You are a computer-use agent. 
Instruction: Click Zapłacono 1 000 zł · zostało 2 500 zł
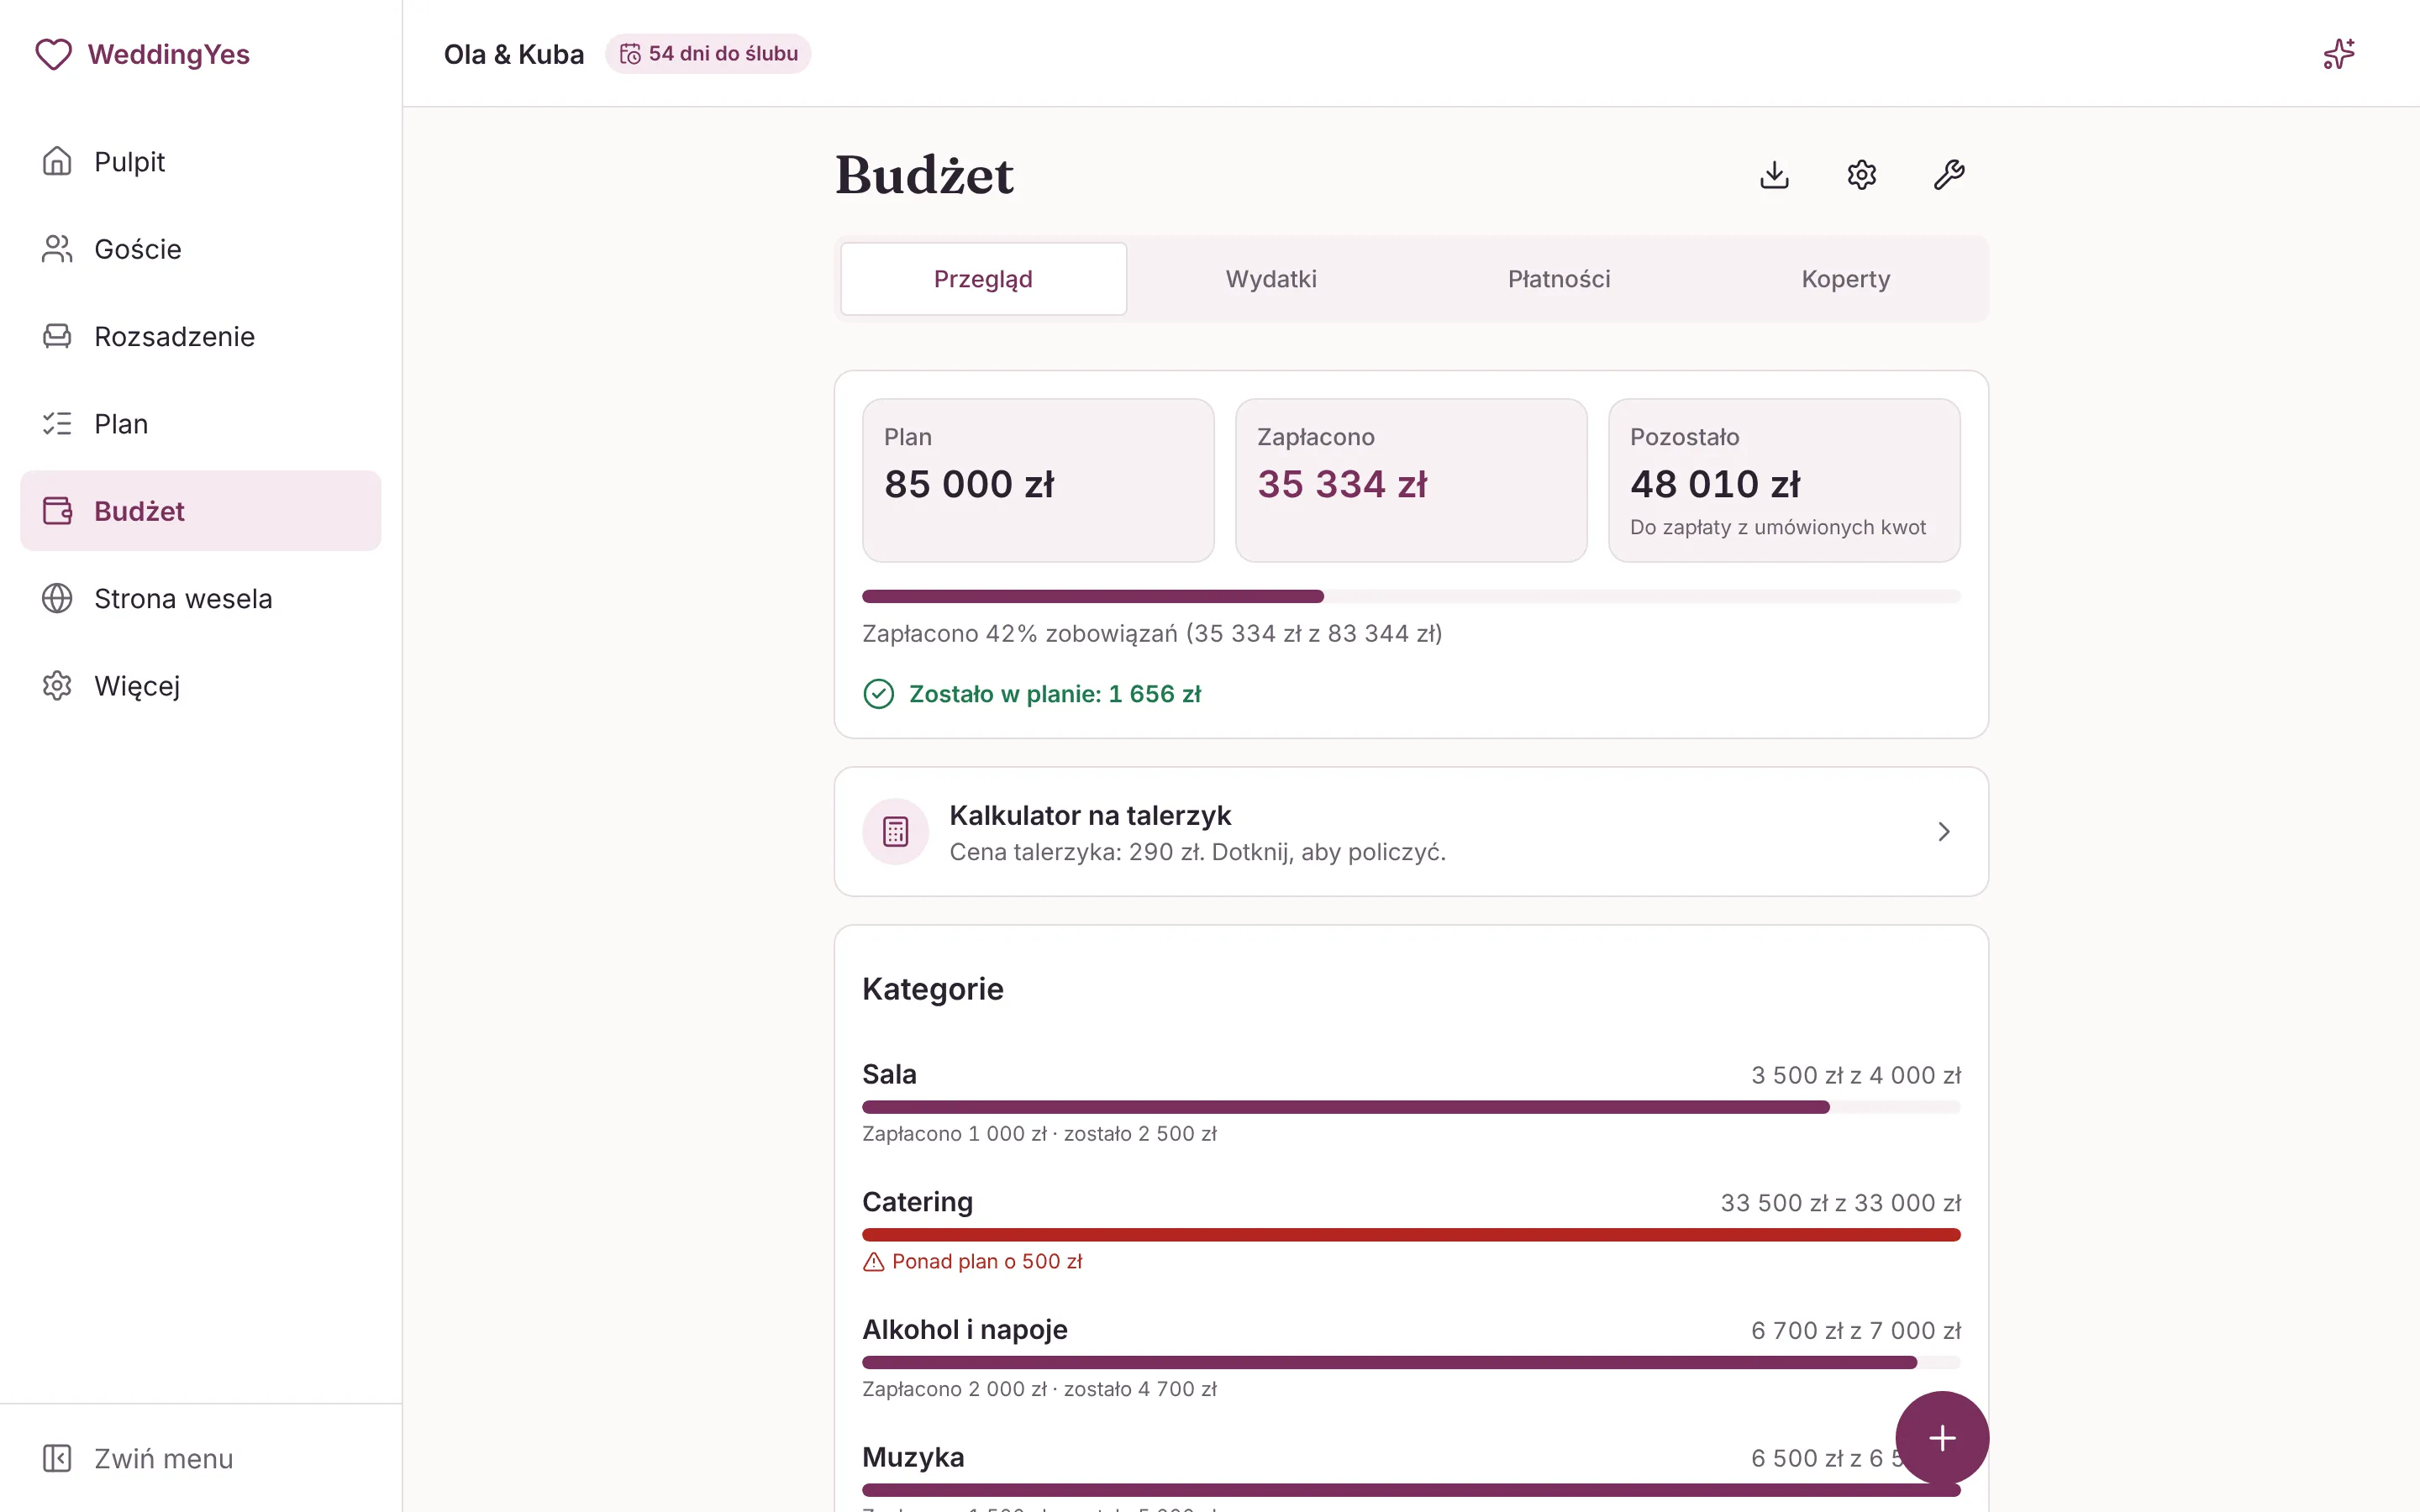[1039, 1134]
